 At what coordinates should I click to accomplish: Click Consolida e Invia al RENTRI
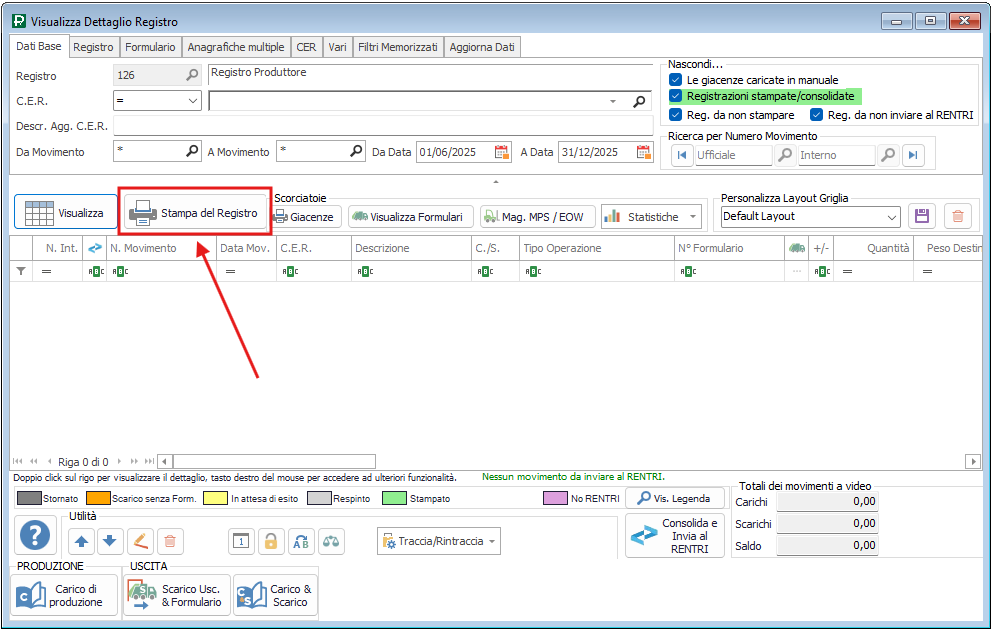(x=676, y=536)
